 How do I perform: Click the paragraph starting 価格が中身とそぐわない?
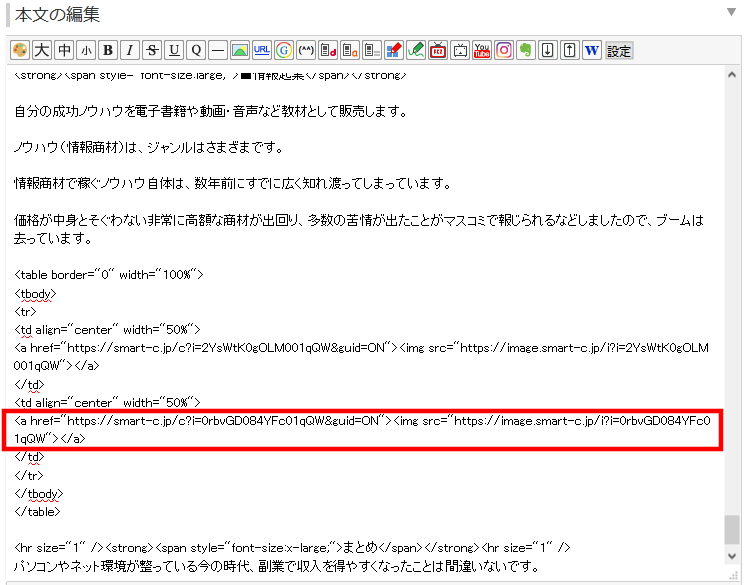(x=359, y=229)
